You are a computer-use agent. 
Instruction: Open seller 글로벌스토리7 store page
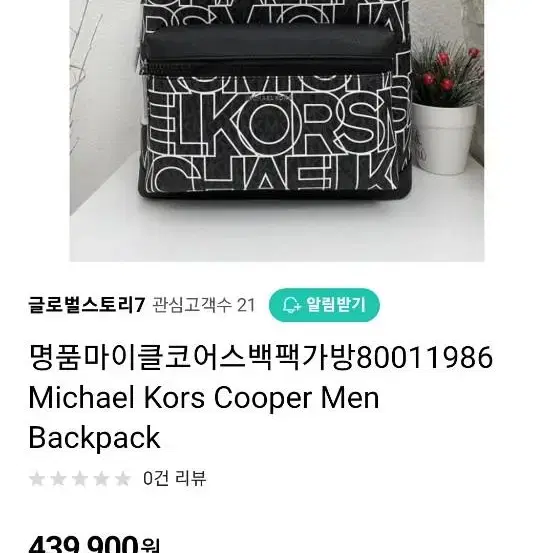point(87,305)
